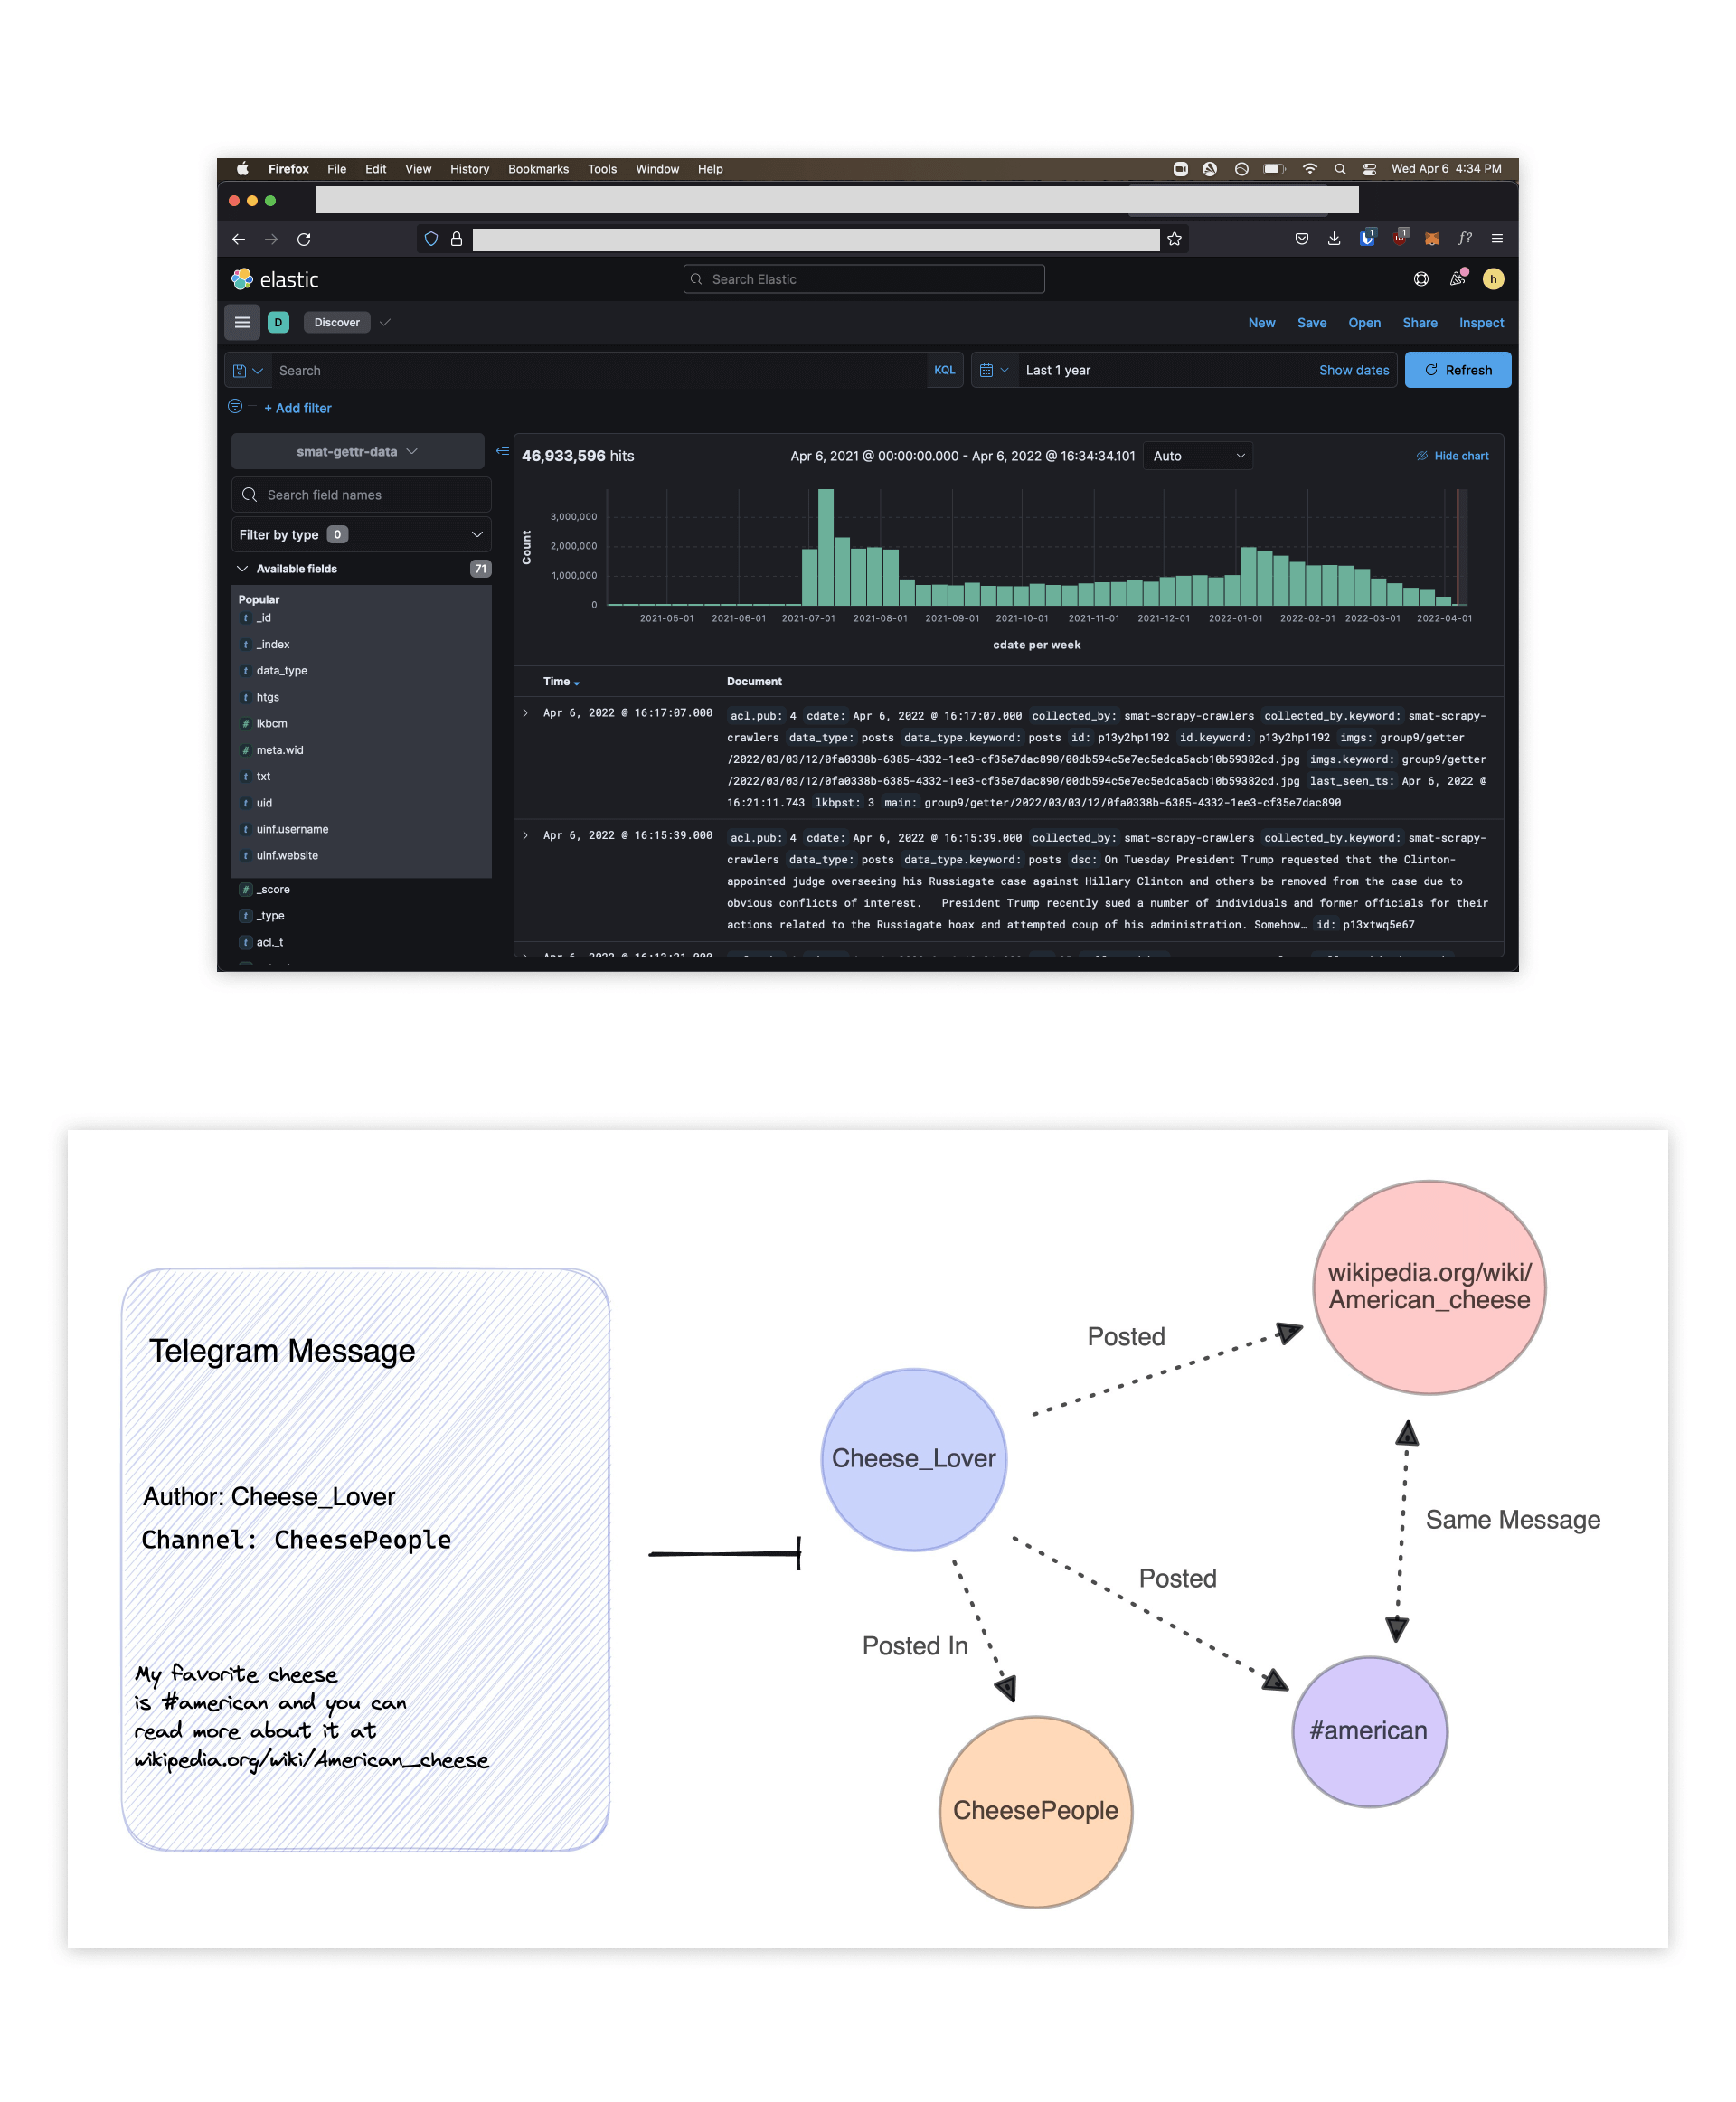
Task: Click the Bitwarden shield extension icon
Action: (x=1367, y=238)
